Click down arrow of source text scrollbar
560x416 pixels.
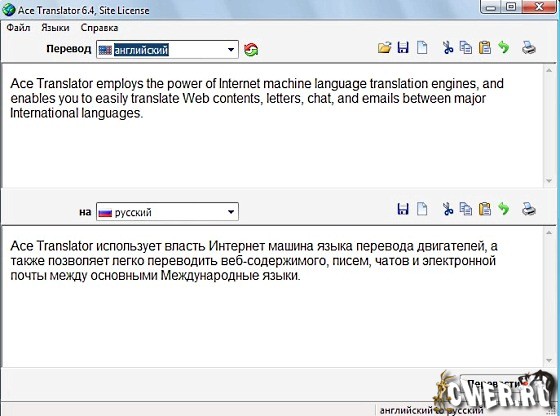click(549, 181)
